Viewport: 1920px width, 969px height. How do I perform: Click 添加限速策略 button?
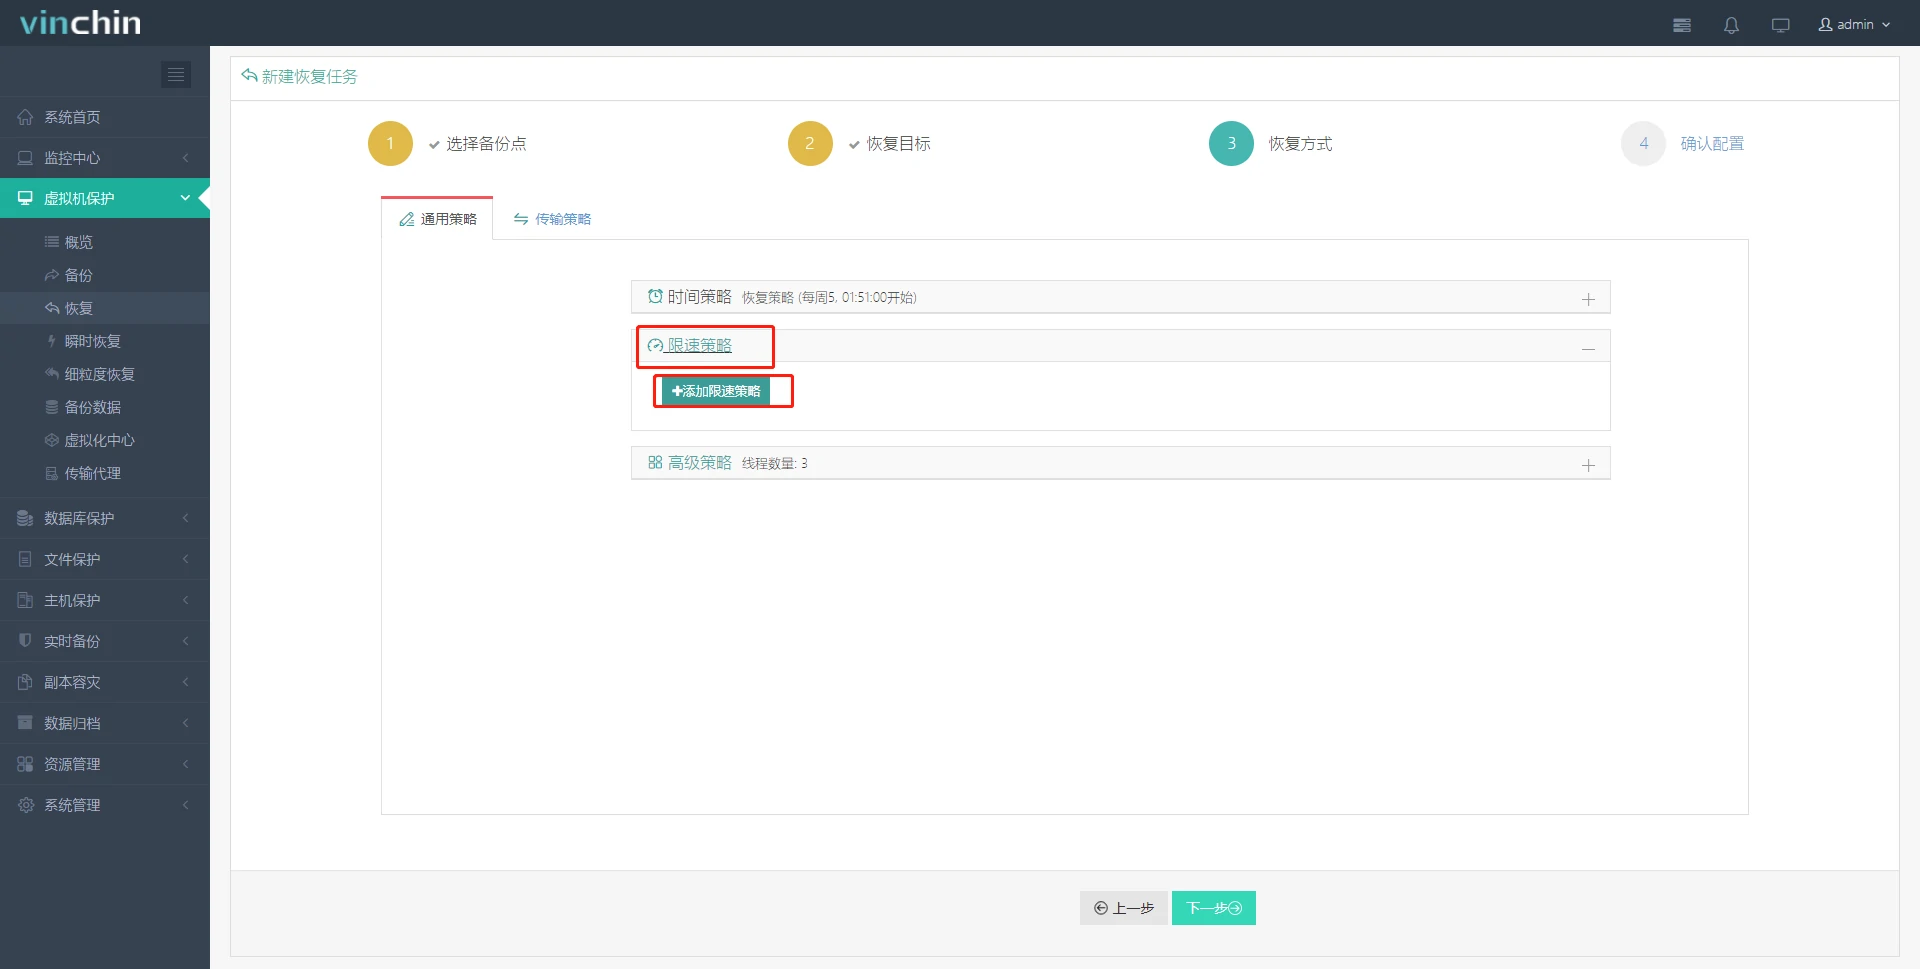coord(716,391)
